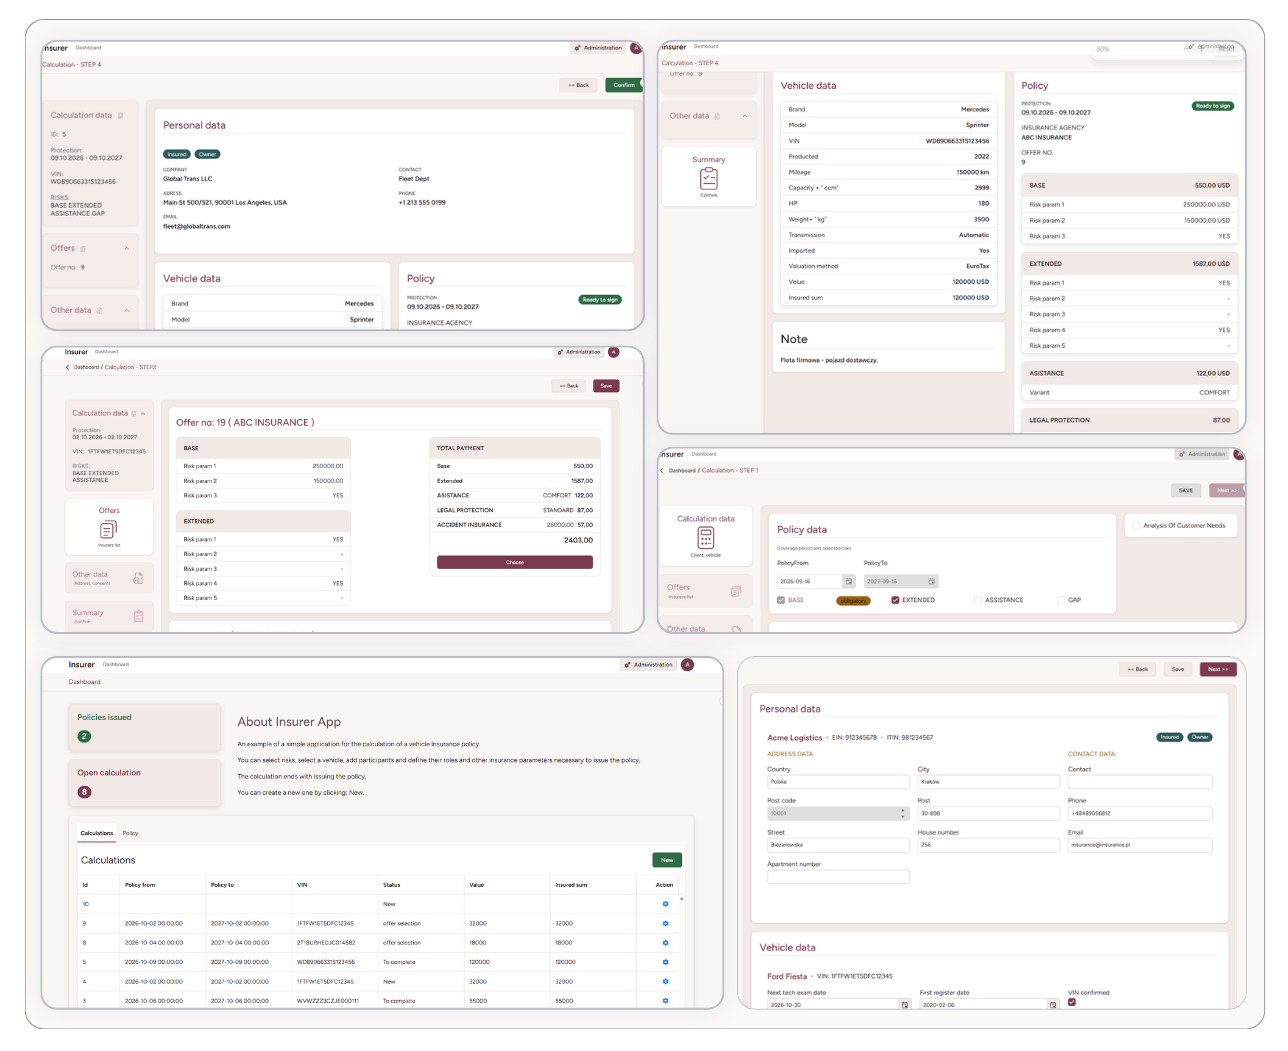Click the Calculation data calculator icon
The image size is (1288, 1051).
pyautogui.click(x=706, y=538)
